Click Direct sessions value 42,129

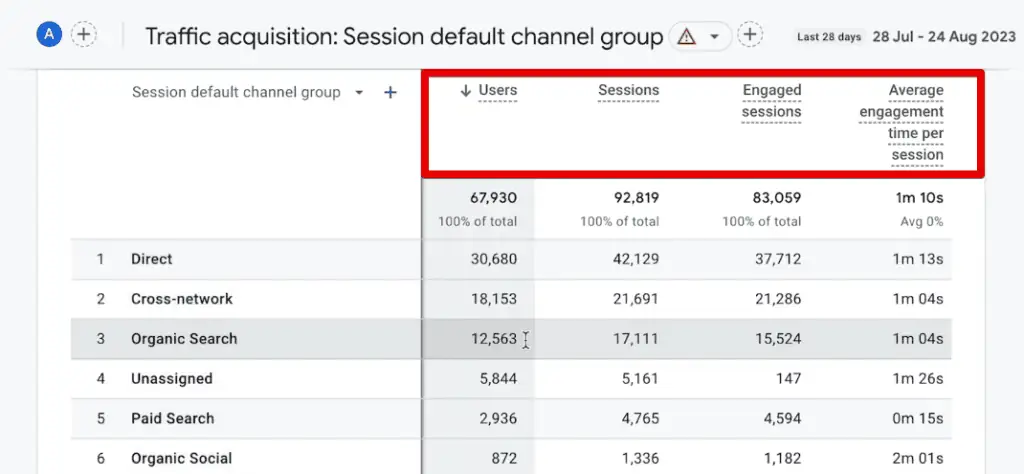636,259
